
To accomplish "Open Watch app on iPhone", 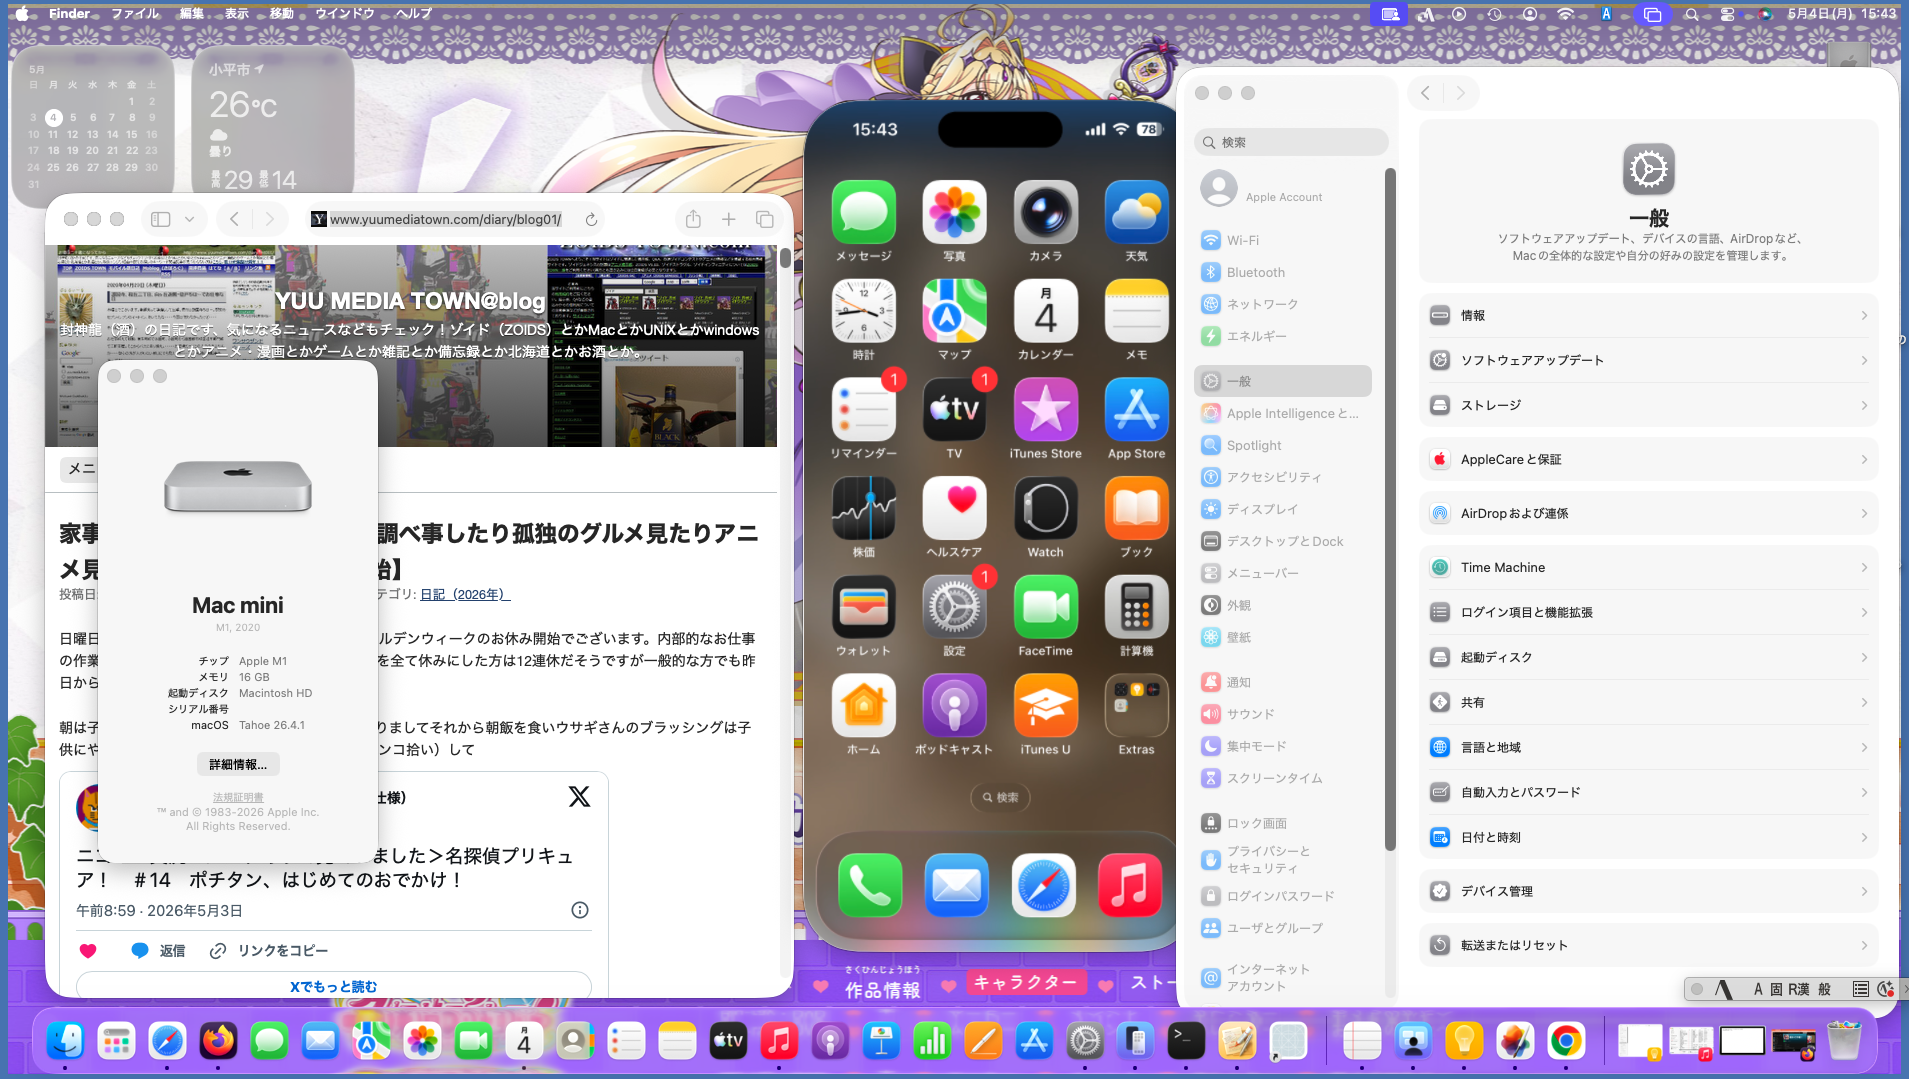I will pyautogui.click(x=1046, y=508).
